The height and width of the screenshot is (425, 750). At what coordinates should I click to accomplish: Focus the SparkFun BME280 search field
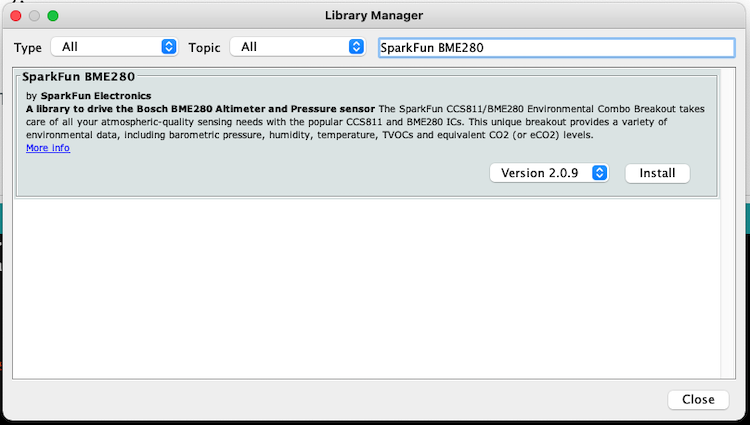pyautogui.click(x=556, y=48)
